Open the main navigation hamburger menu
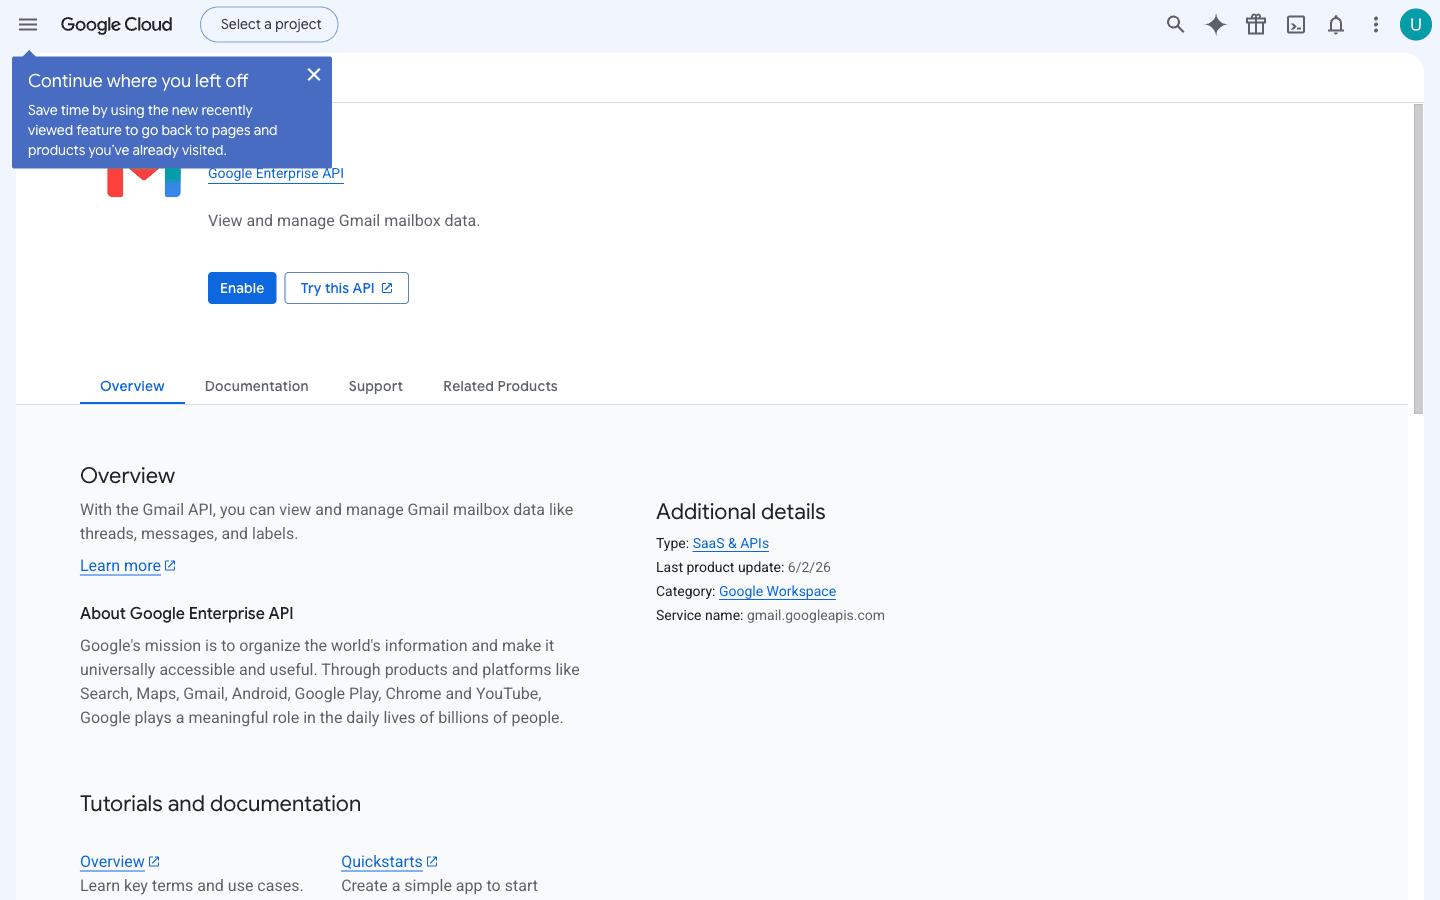 coord(28,24)
